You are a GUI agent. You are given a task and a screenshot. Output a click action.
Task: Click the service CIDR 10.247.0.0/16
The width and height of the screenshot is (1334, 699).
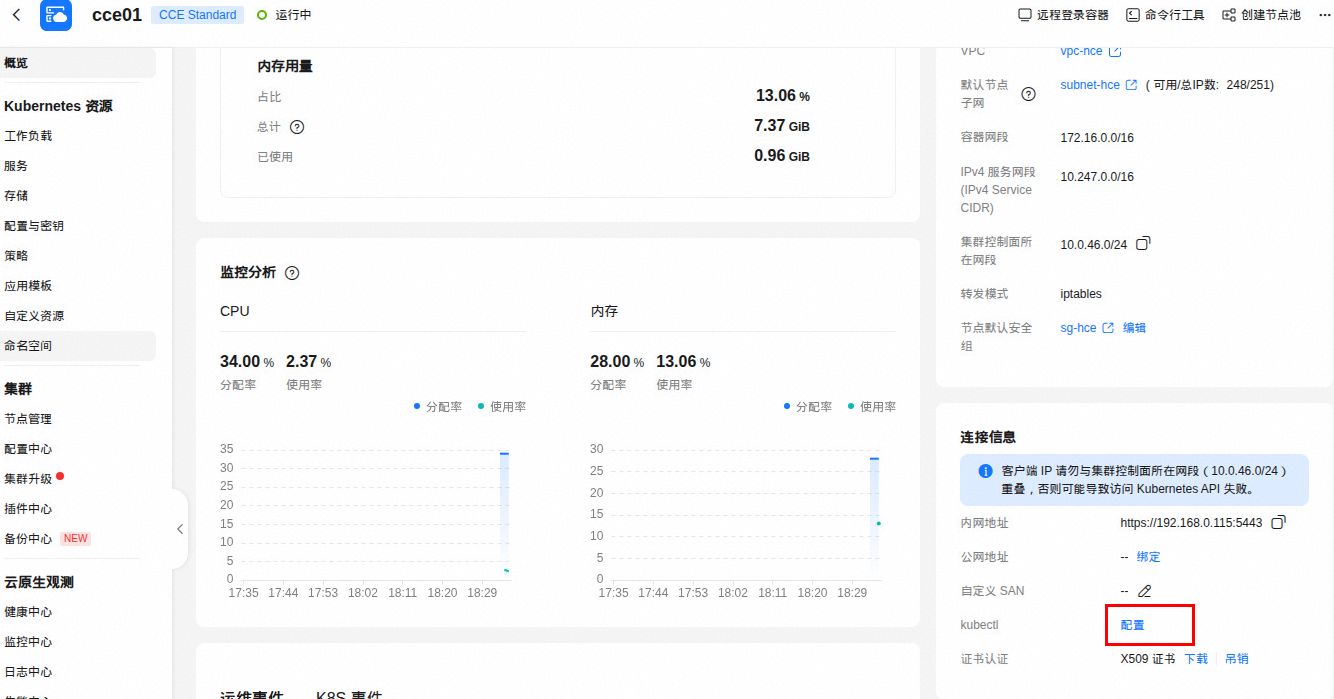(x=1097, y=177)
